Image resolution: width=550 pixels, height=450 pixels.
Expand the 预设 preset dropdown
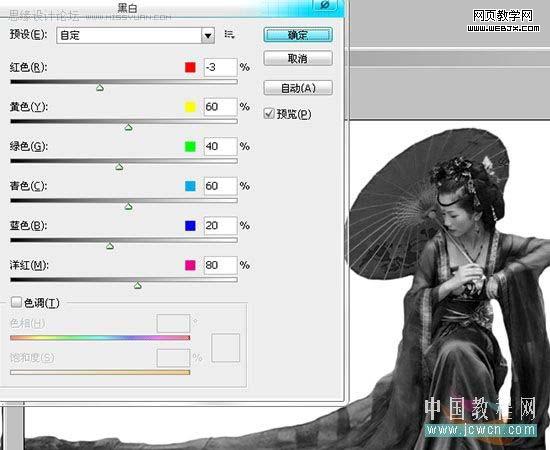point(208,36)
